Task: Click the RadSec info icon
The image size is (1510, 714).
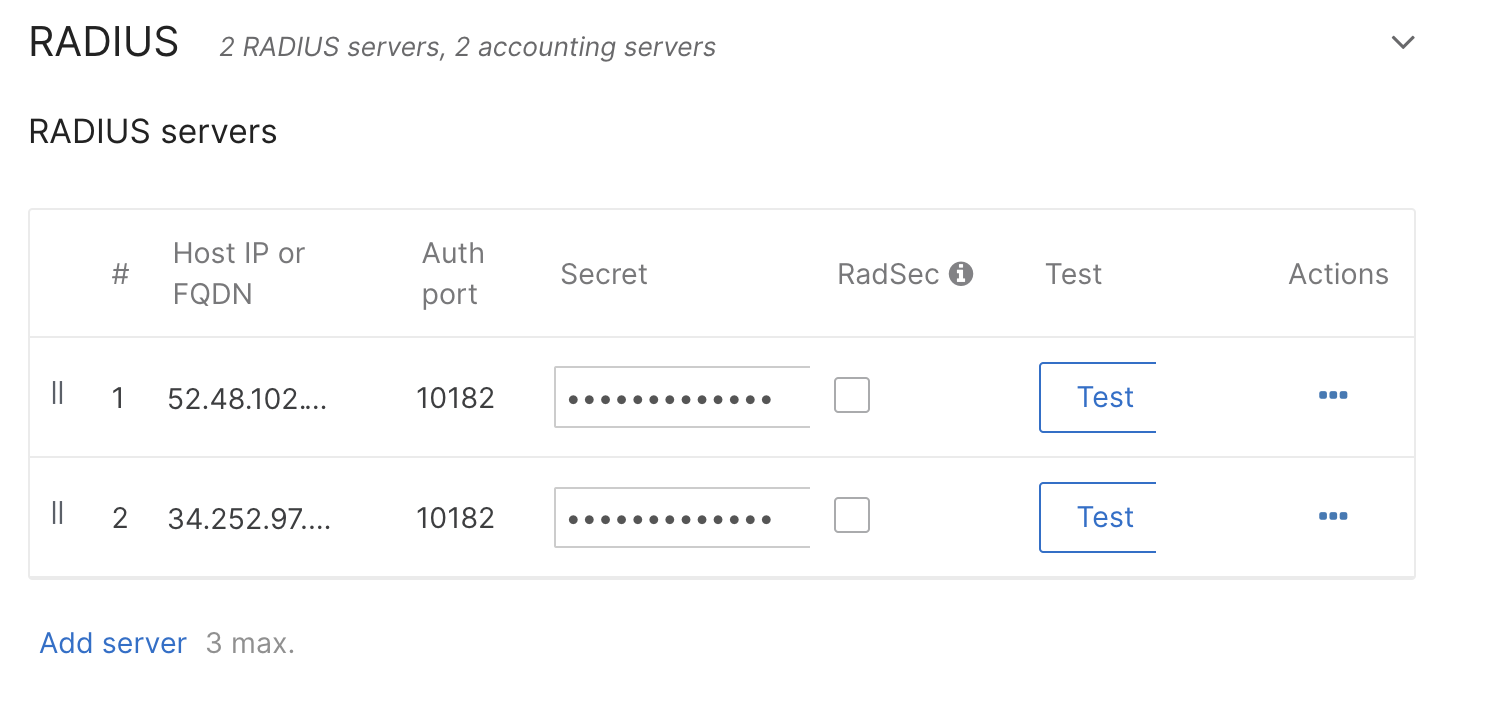Action: [x=961, y=274]
